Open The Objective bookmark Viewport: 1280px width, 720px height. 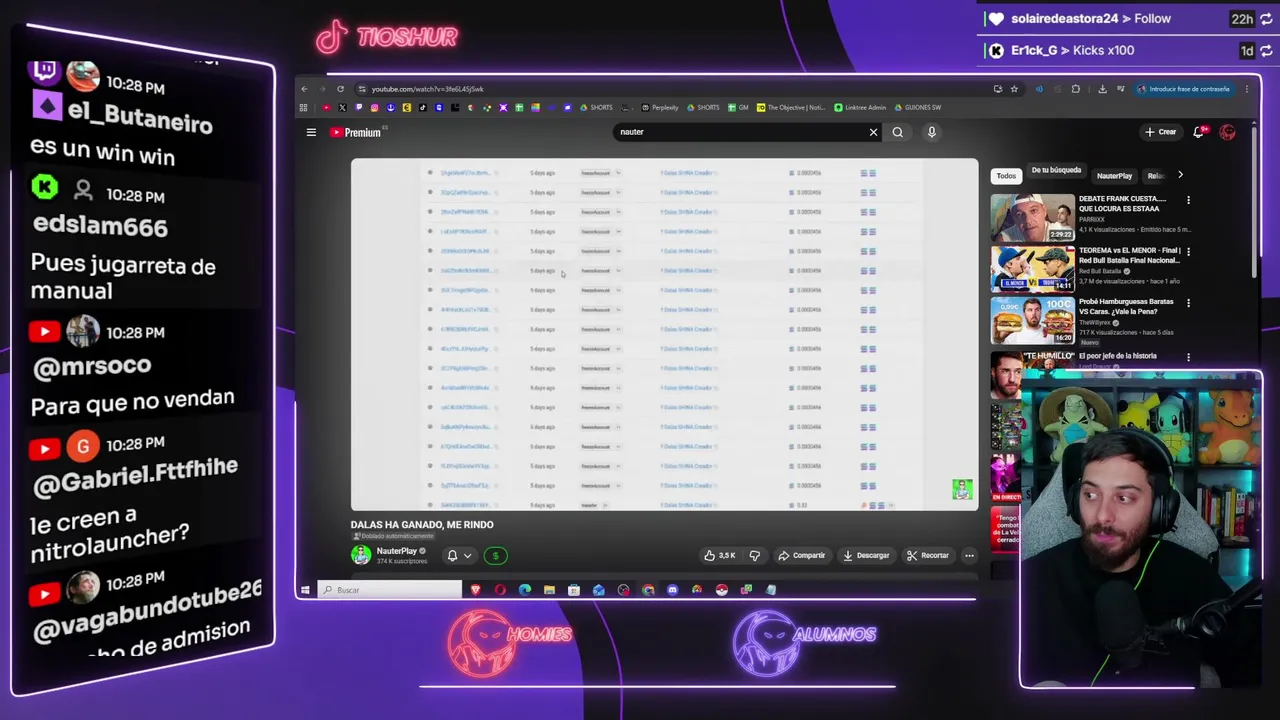(791, 108)
